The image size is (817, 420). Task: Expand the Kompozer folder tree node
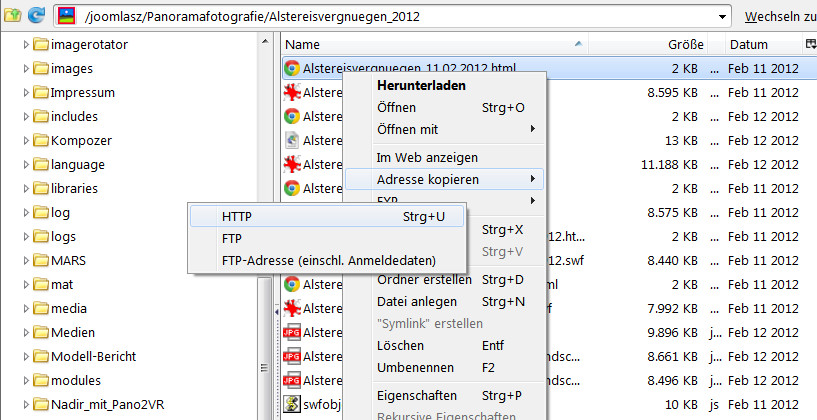[26, 141]
